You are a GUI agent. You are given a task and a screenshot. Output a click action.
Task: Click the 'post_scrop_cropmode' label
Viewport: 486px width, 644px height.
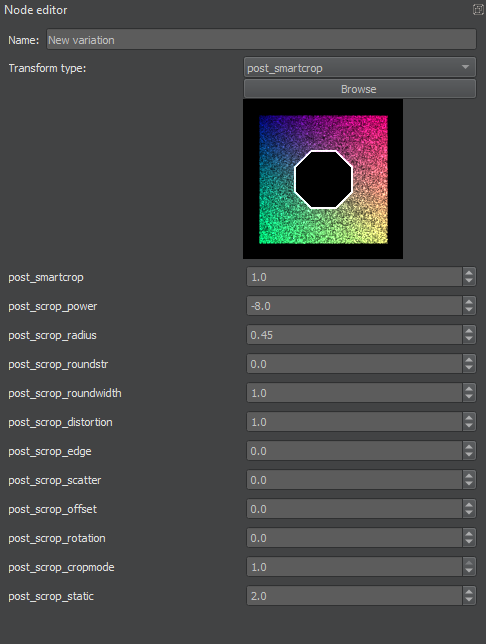[x=61, y=568]
